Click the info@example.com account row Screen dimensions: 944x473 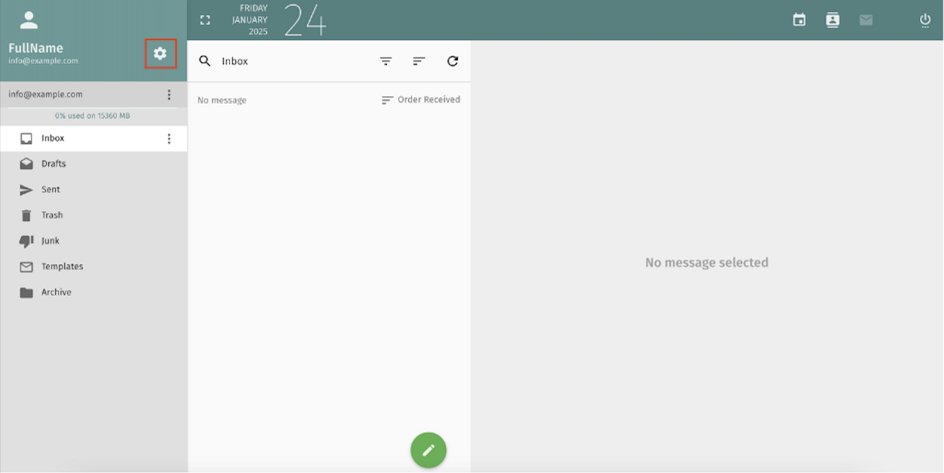tap(93, 94)
